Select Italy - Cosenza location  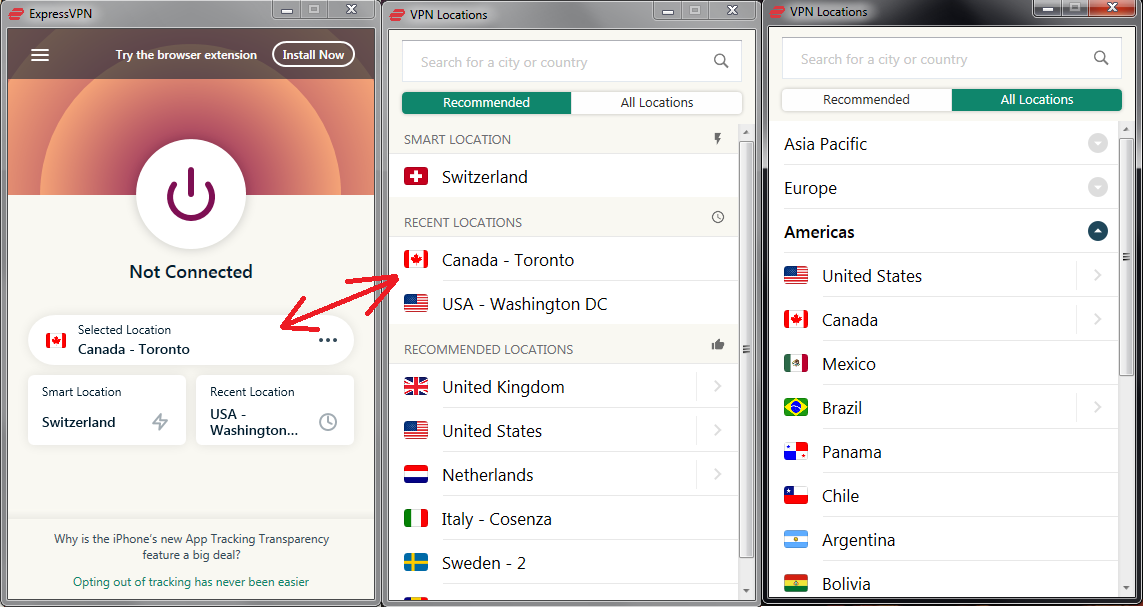click(563, 519)
